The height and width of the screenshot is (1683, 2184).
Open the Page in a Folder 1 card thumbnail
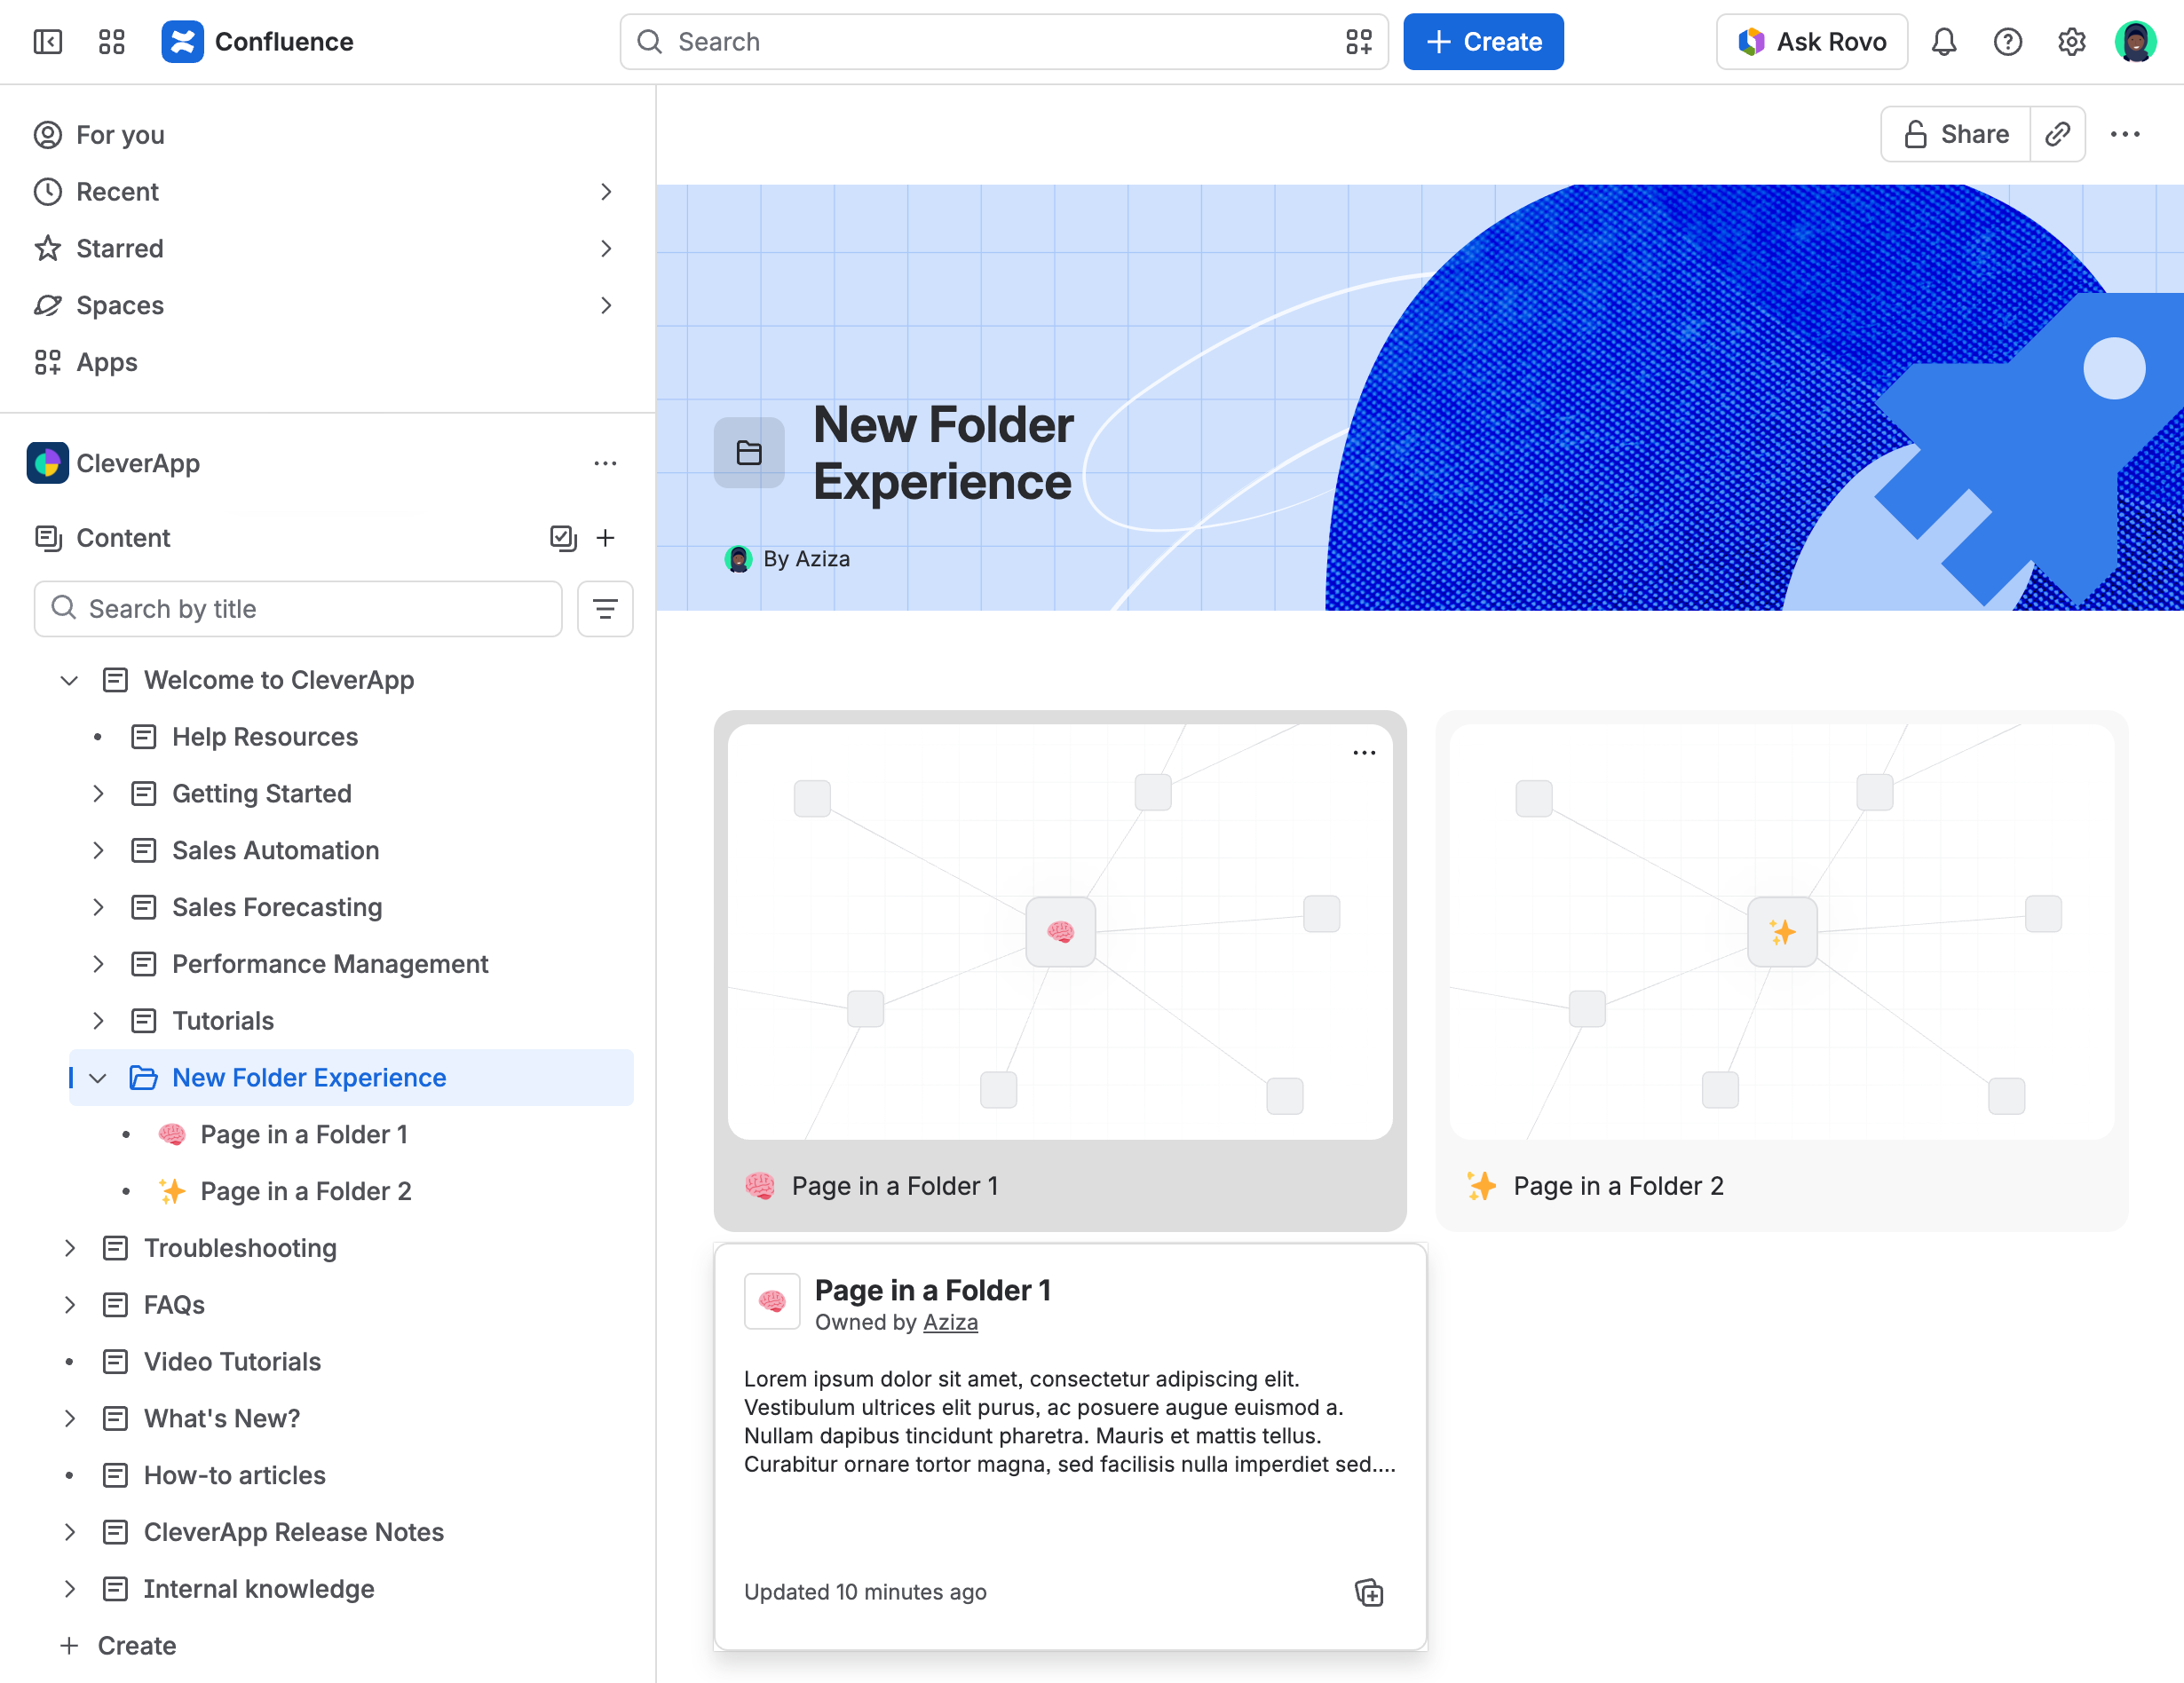(1060, 932)
